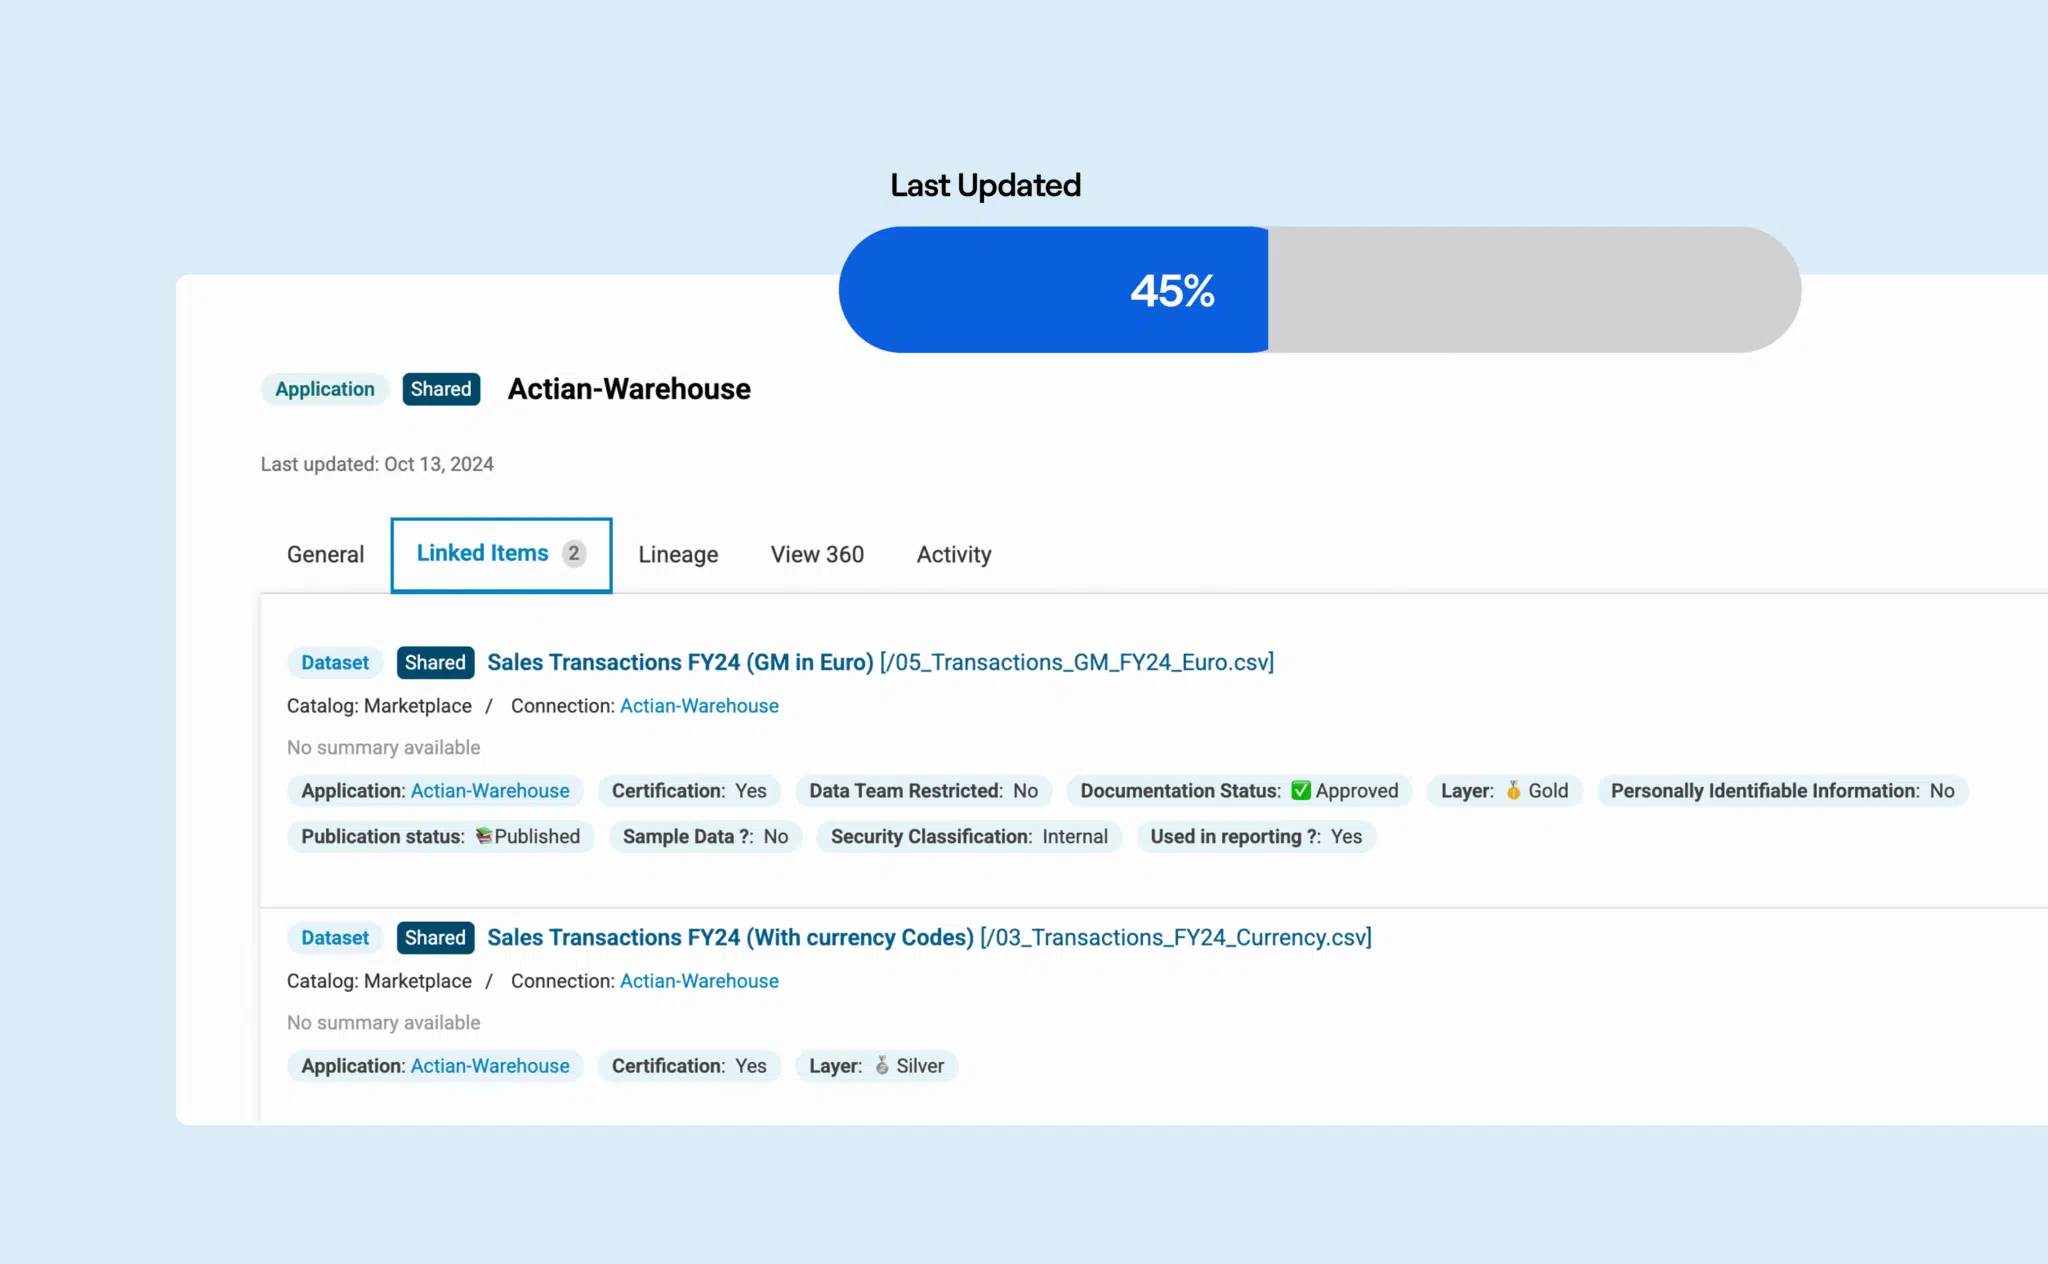The width and height of the screenshot is (2048, 1264).
Task: Switch to the Lineage tab
Action: (x=677, y=554)
